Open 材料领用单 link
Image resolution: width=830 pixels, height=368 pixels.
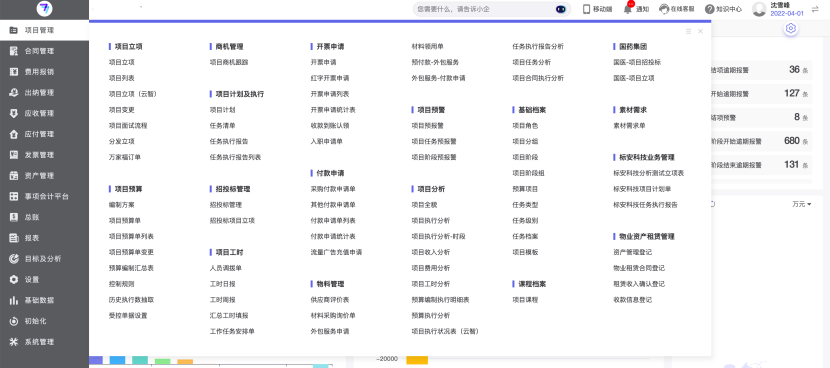(x=427, y=46)
